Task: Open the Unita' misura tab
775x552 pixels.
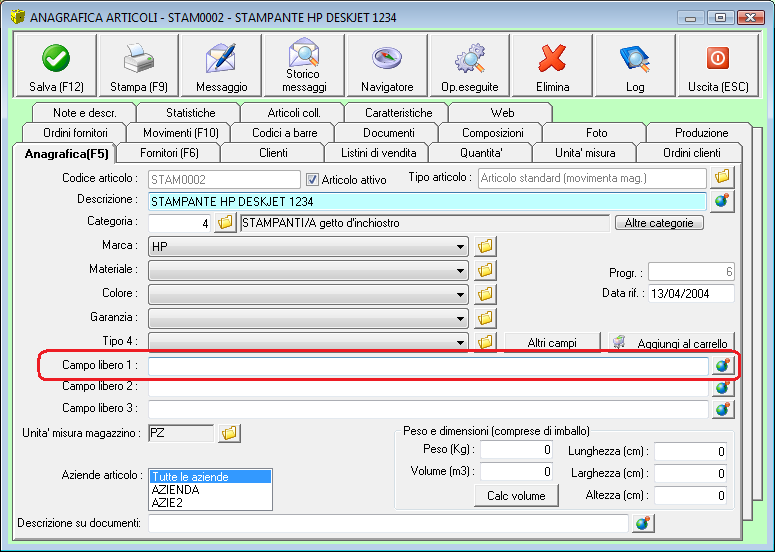Action: 585,153
